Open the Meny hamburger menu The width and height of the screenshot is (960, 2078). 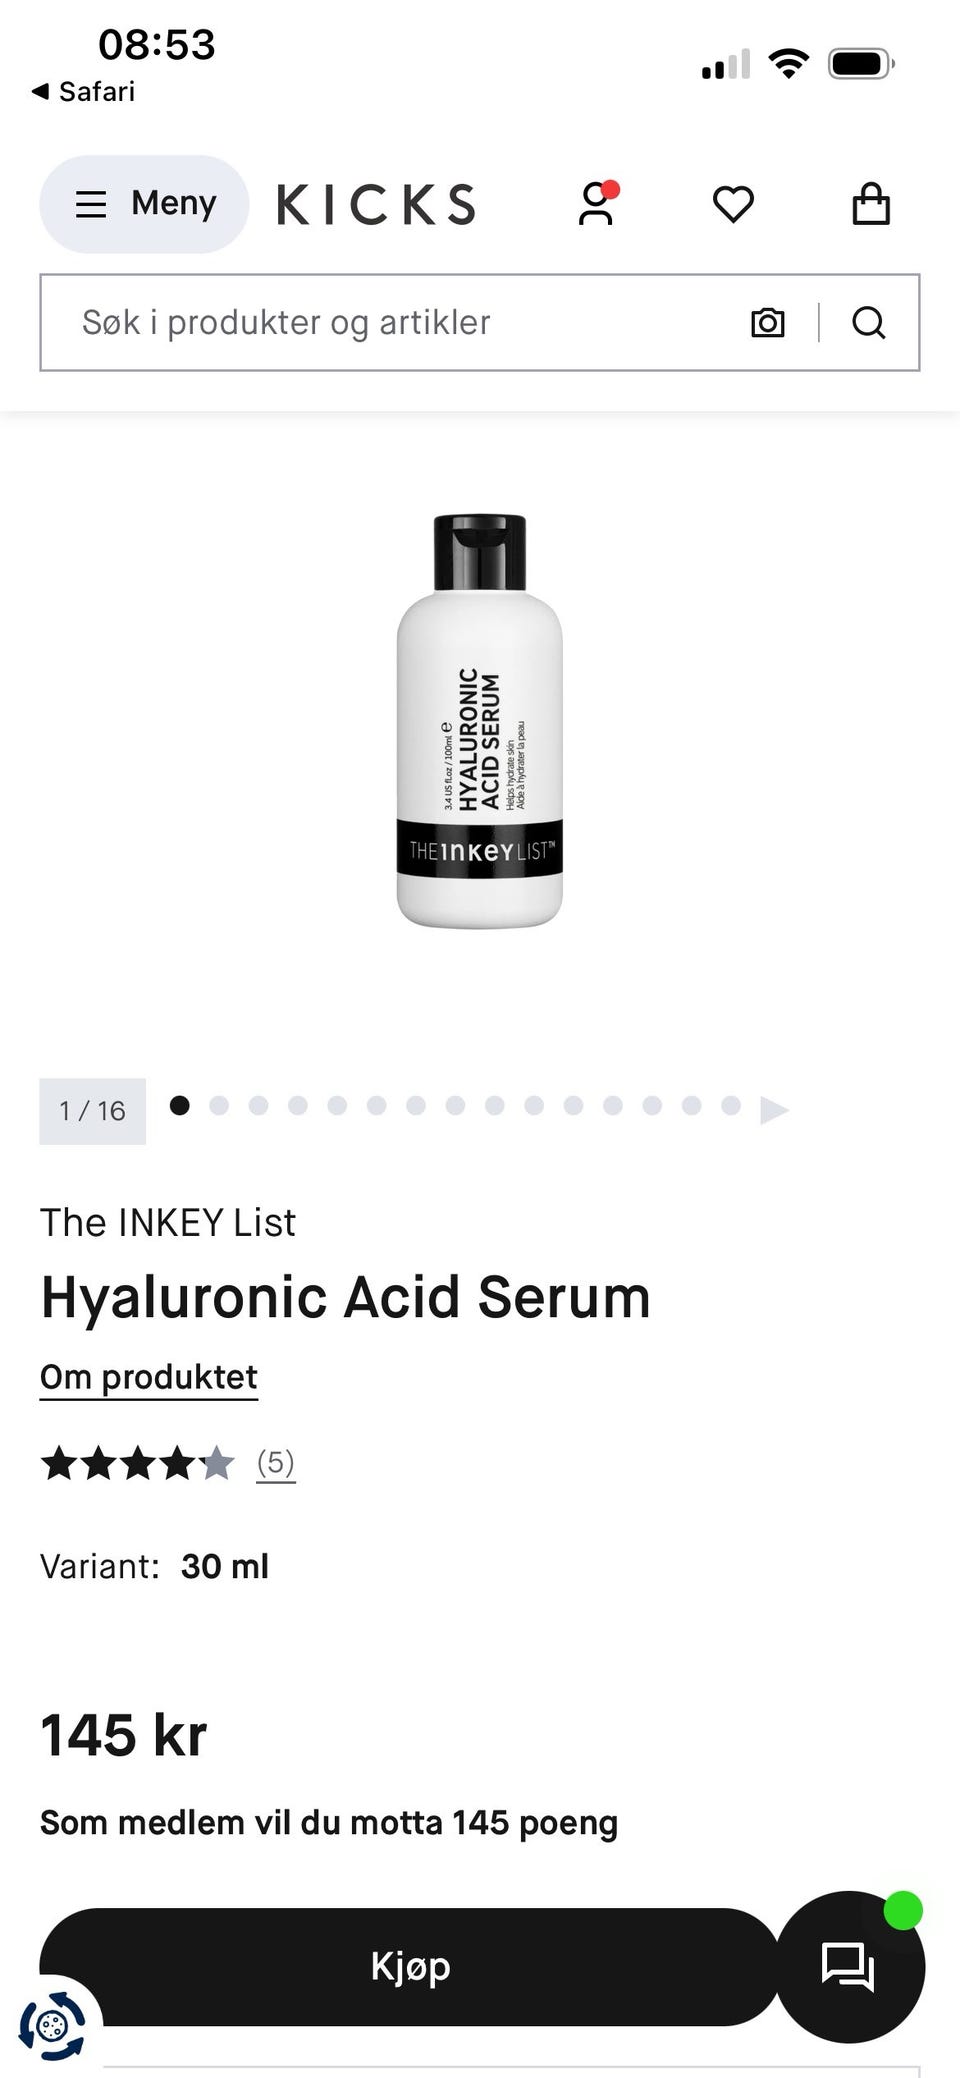(144, 204)
